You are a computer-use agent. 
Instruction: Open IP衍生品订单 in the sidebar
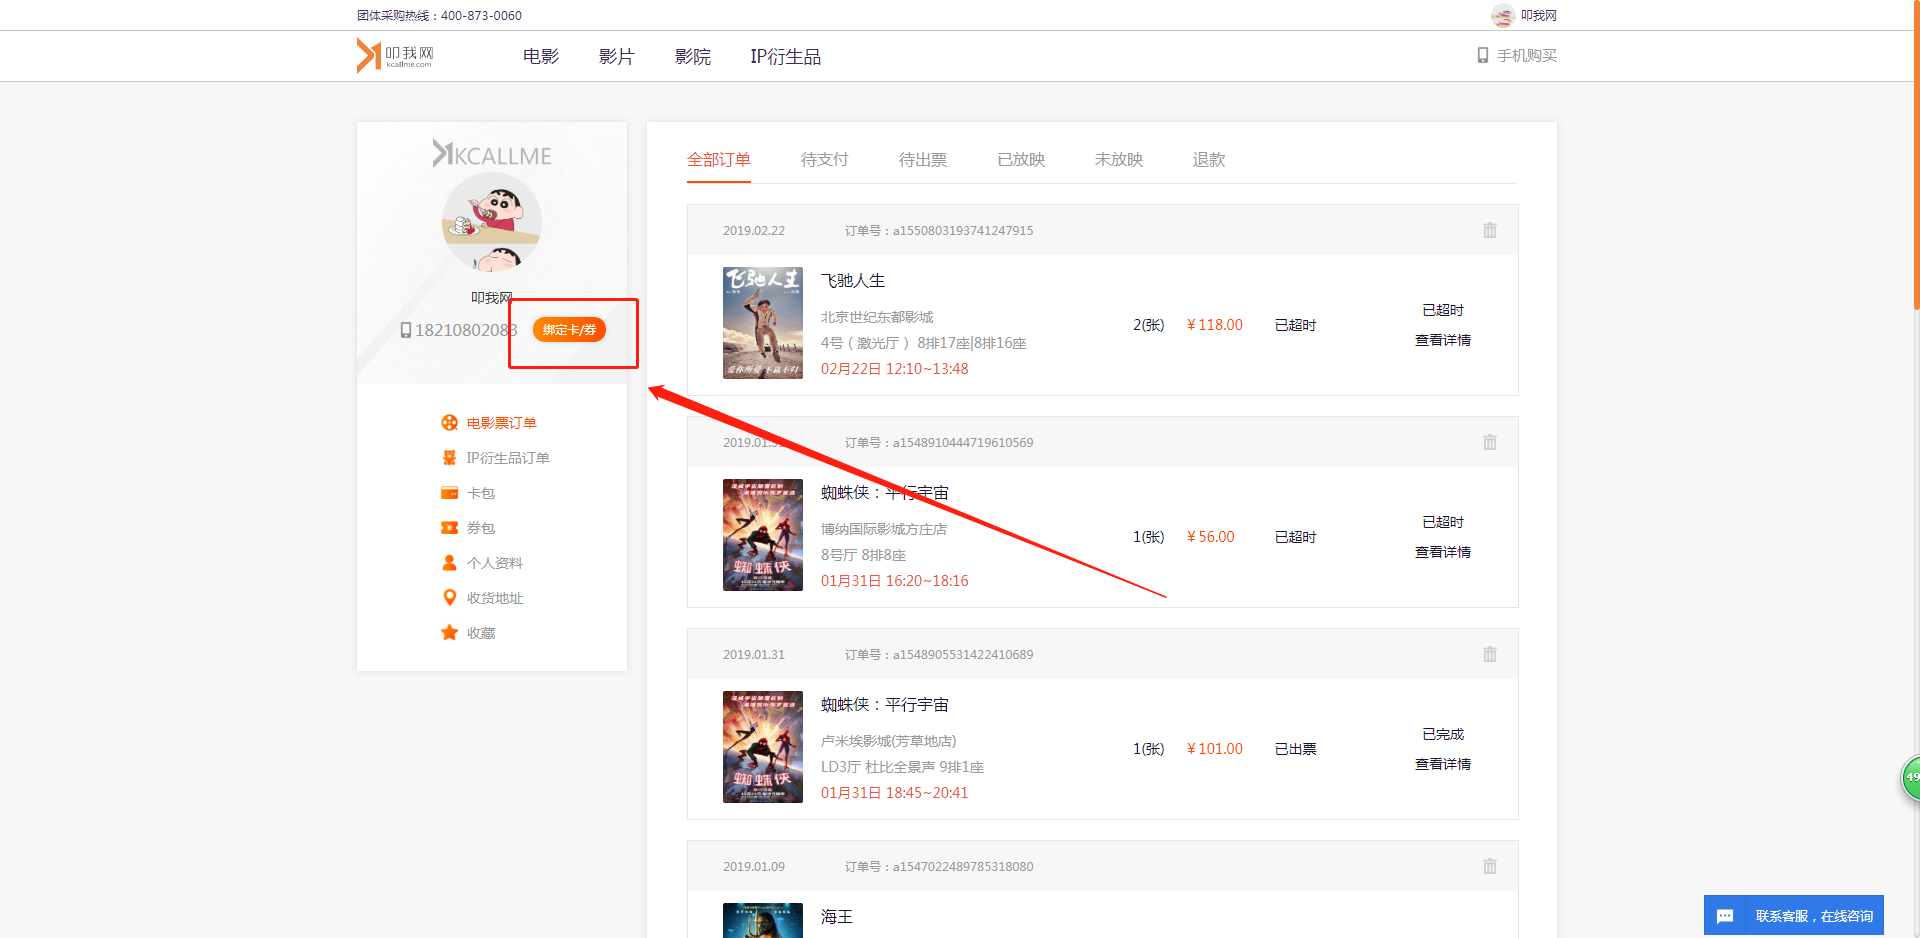(508, 458)
